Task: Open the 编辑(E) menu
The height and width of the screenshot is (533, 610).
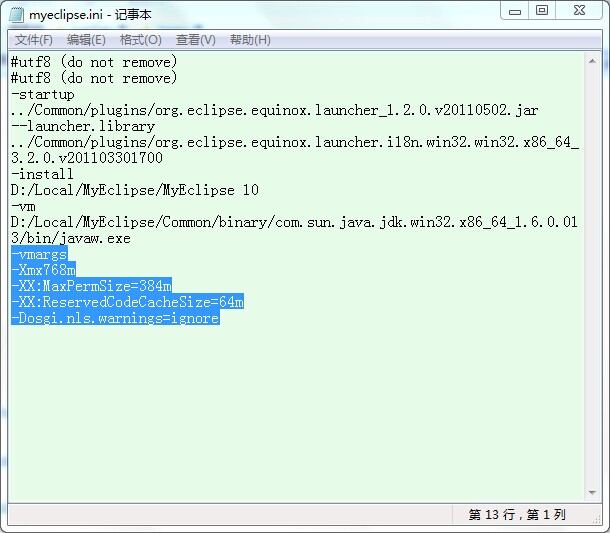Action: (x=86, y=40)
